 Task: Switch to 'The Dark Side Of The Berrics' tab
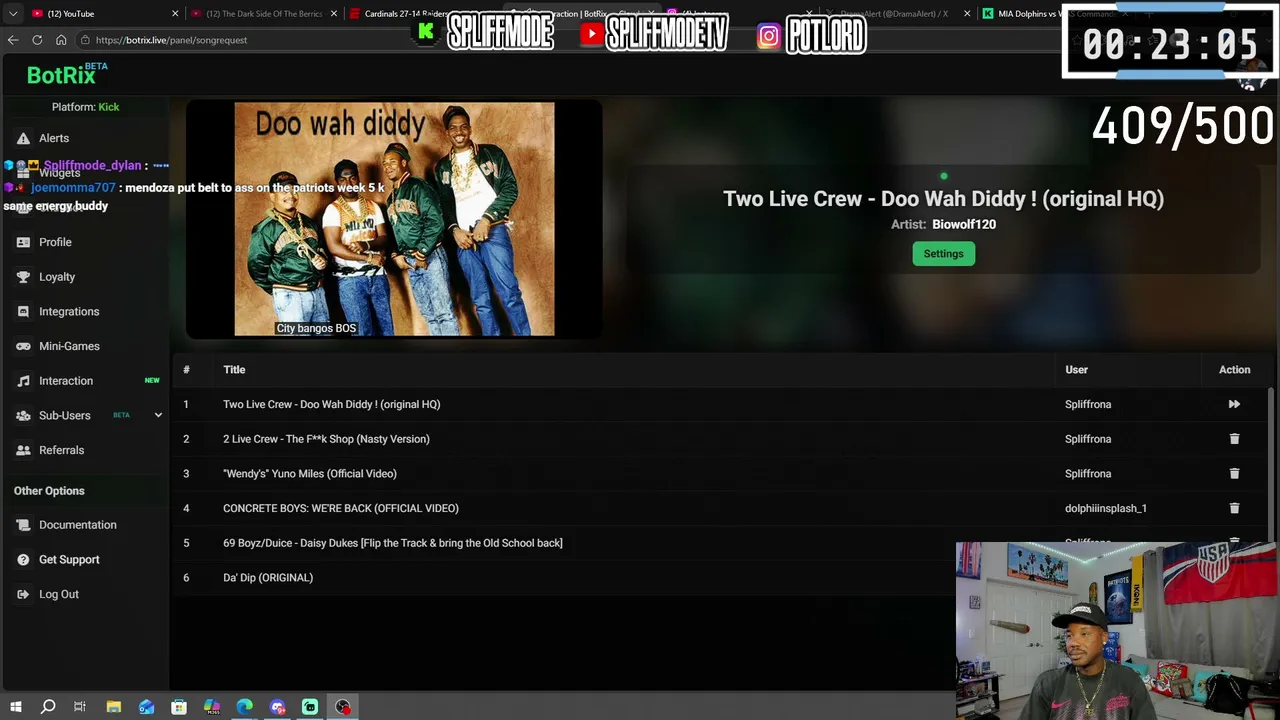click(263, 14)
